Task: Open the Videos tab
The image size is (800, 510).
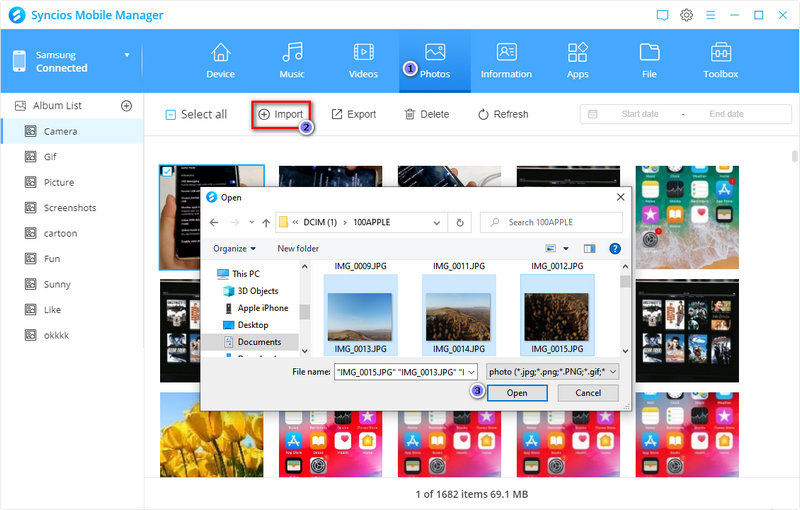Action: click(363, 61)
